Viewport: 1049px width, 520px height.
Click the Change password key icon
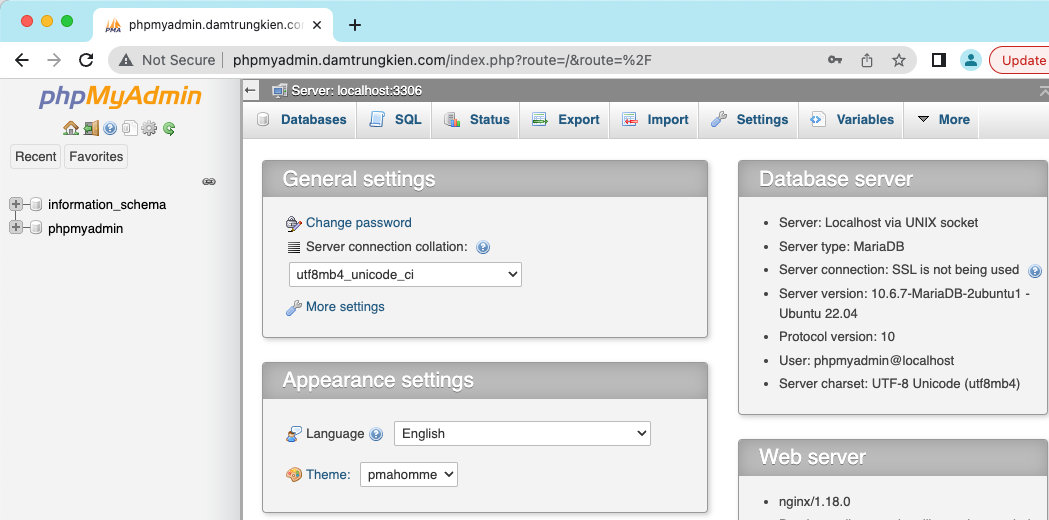294,224
